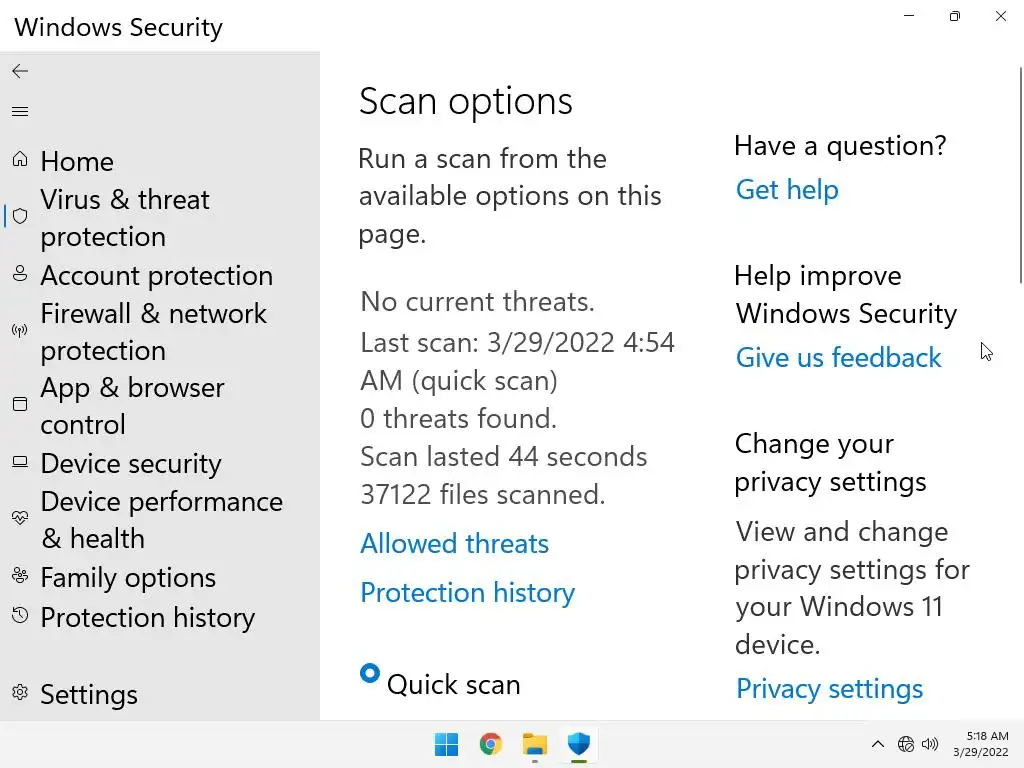The height and width of the screenshot is (768, 1024).
Task: Click the Firewall & network antenna icon
Action: tap(20, 331)
